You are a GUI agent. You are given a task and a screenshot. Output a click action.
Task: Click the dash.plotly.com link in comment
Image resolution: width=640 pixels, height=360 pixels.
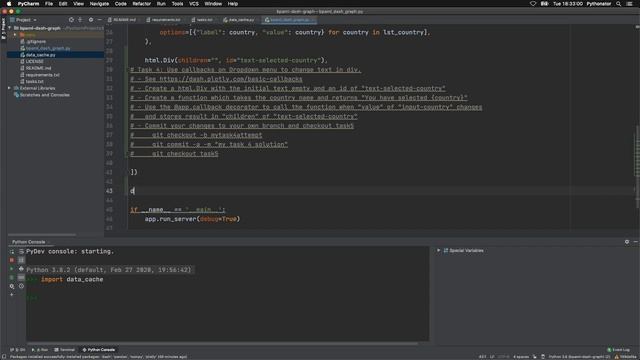click(231, 79)
